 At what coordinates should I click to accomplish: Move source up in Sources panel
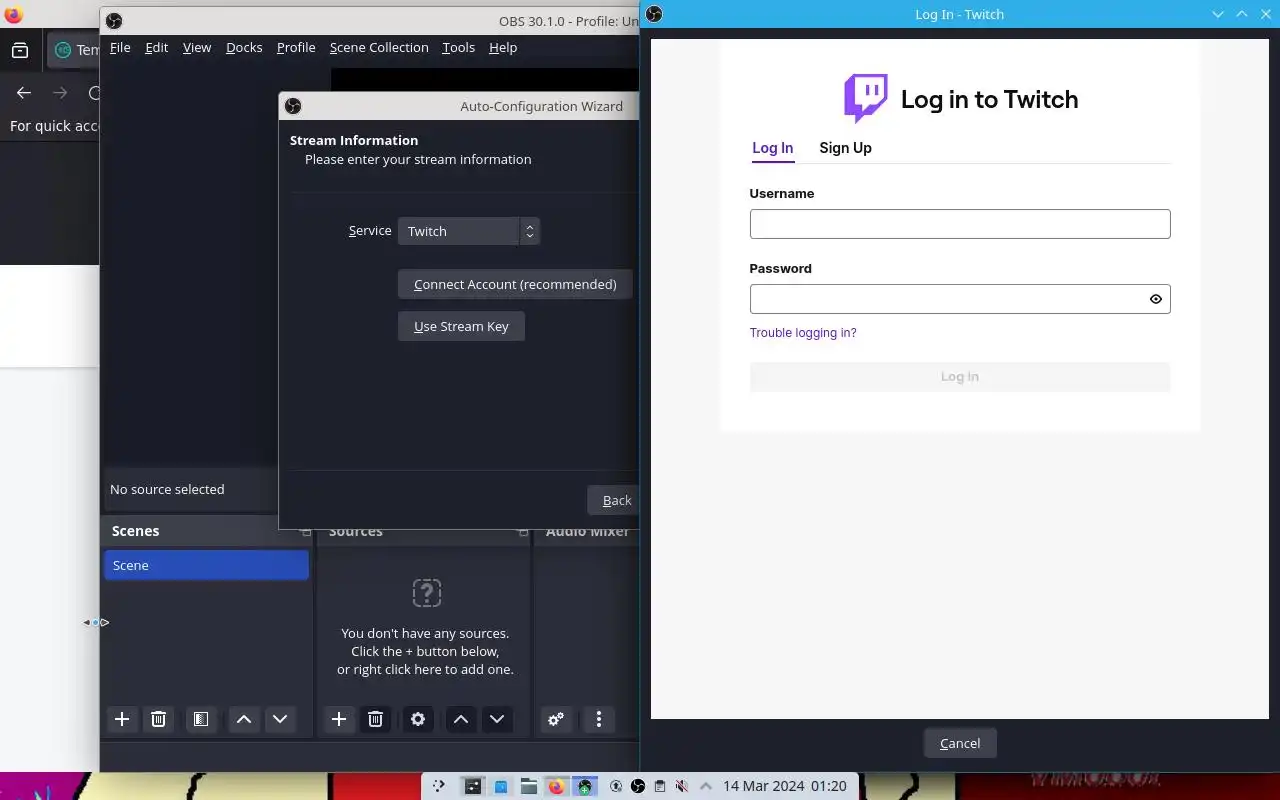coord(461,719)
